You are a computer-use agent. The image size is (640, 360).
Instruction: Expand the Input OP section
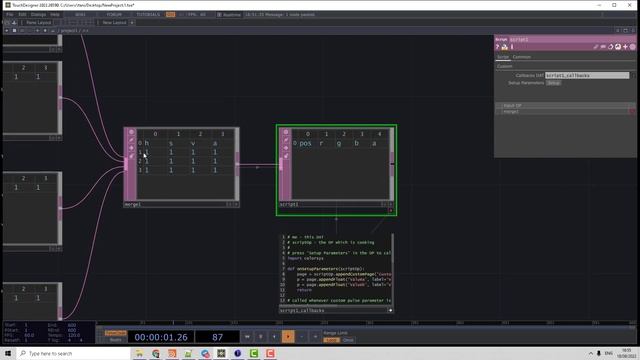coord(565,106)
